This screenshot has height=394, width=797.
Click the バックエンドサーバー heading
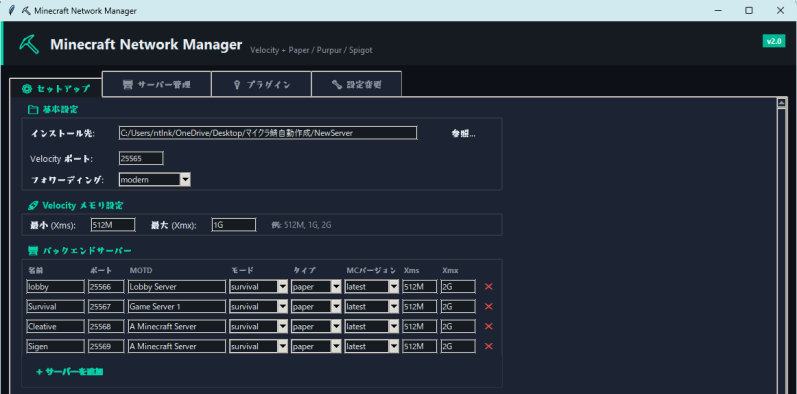(80, 251)
